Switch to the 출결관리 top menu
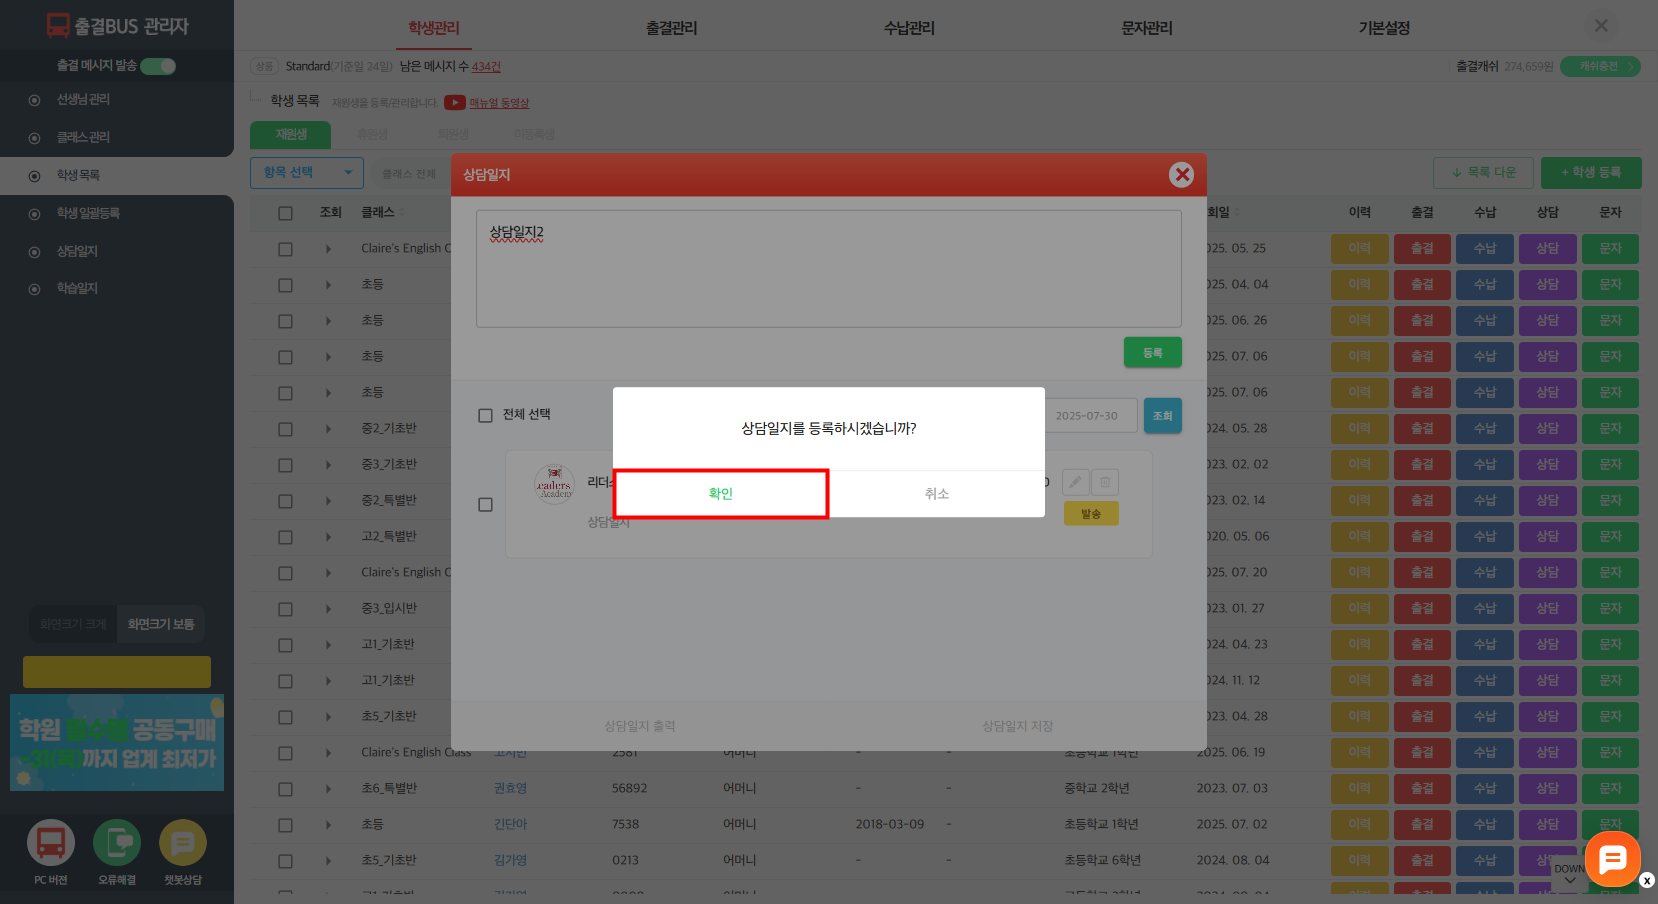This screenshot has height=904, width=1658. coord(671,28)
